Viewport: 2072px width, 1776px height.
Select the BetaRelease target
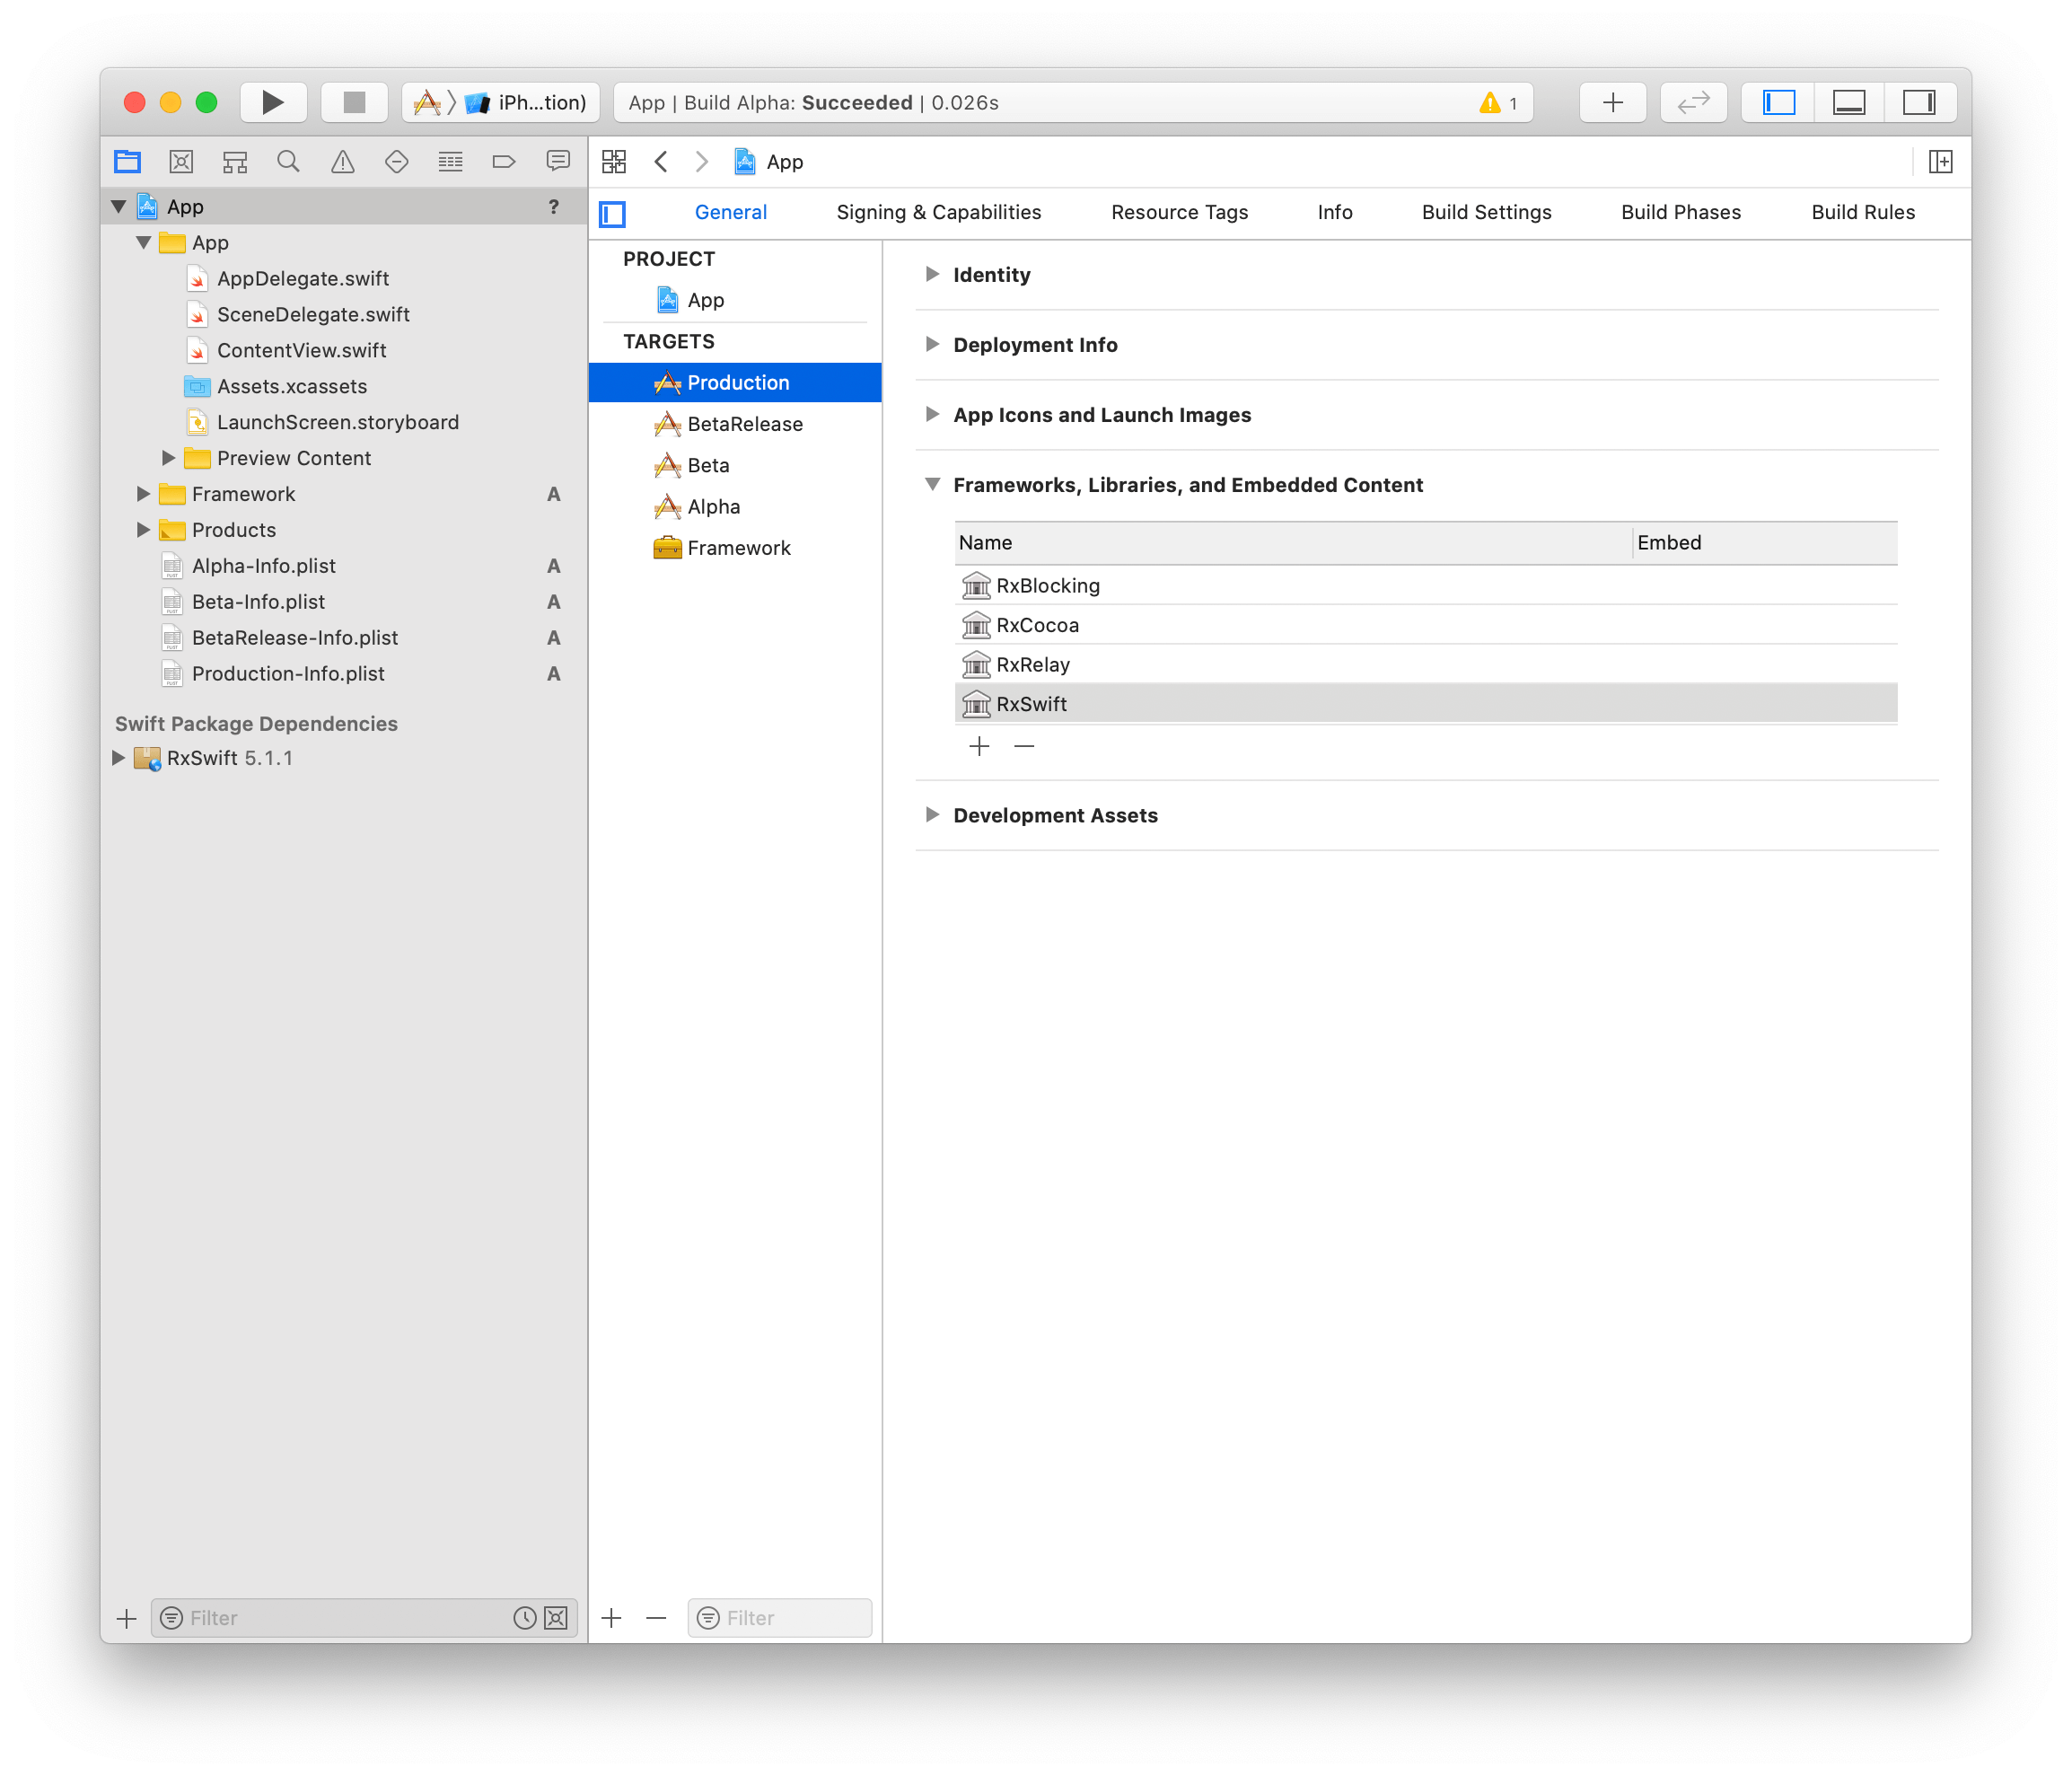735,424
